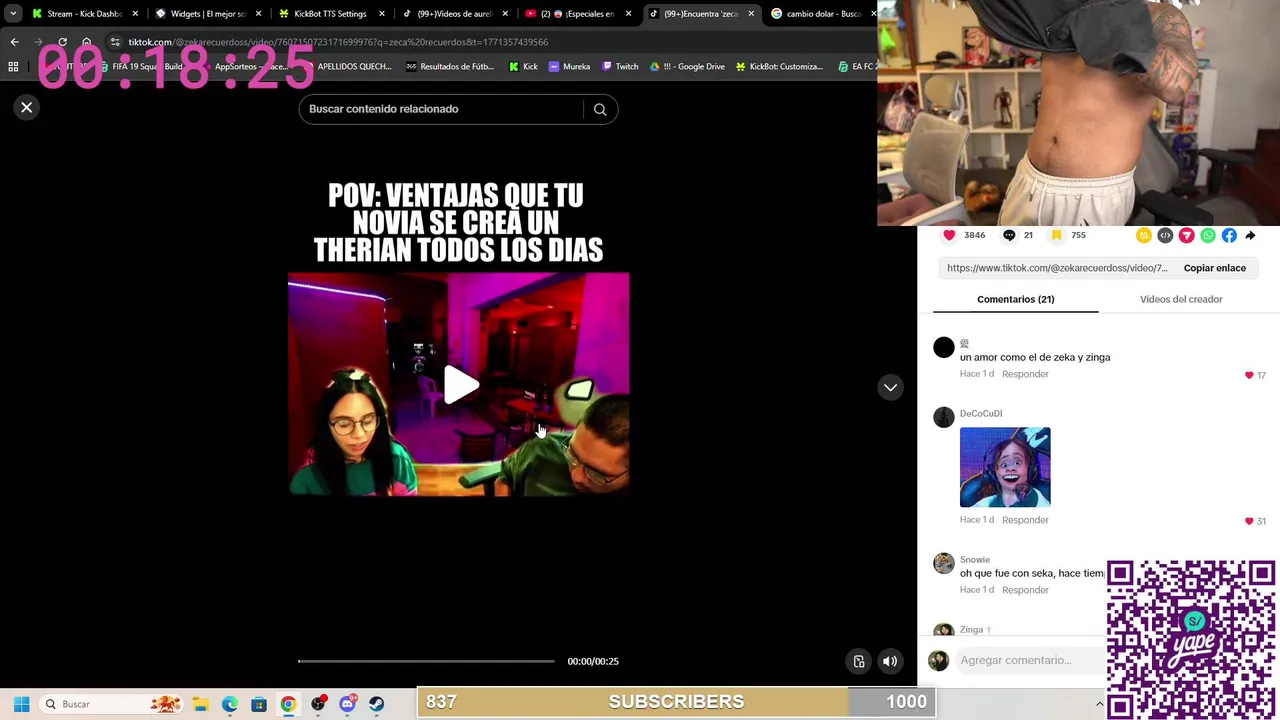1280x720 pixels.
Task: Switch to YouTube Especiales tab
Action: tap(577, 14)
